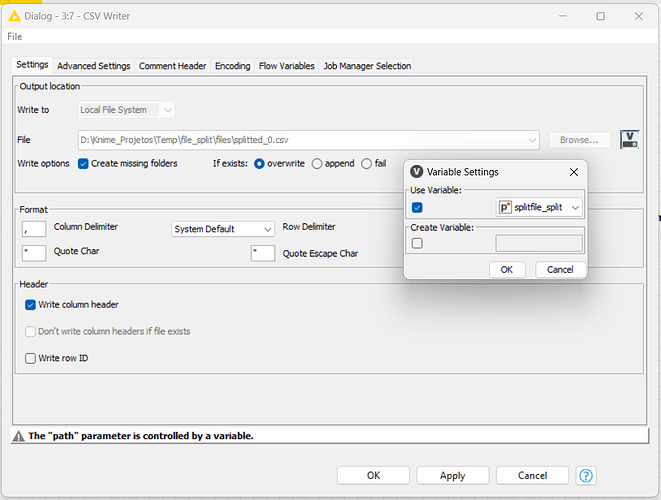The height and width of the screenshot is (500, 661).
Task: Expand the File path history dropdown
Action: click(x=532, y=140)
